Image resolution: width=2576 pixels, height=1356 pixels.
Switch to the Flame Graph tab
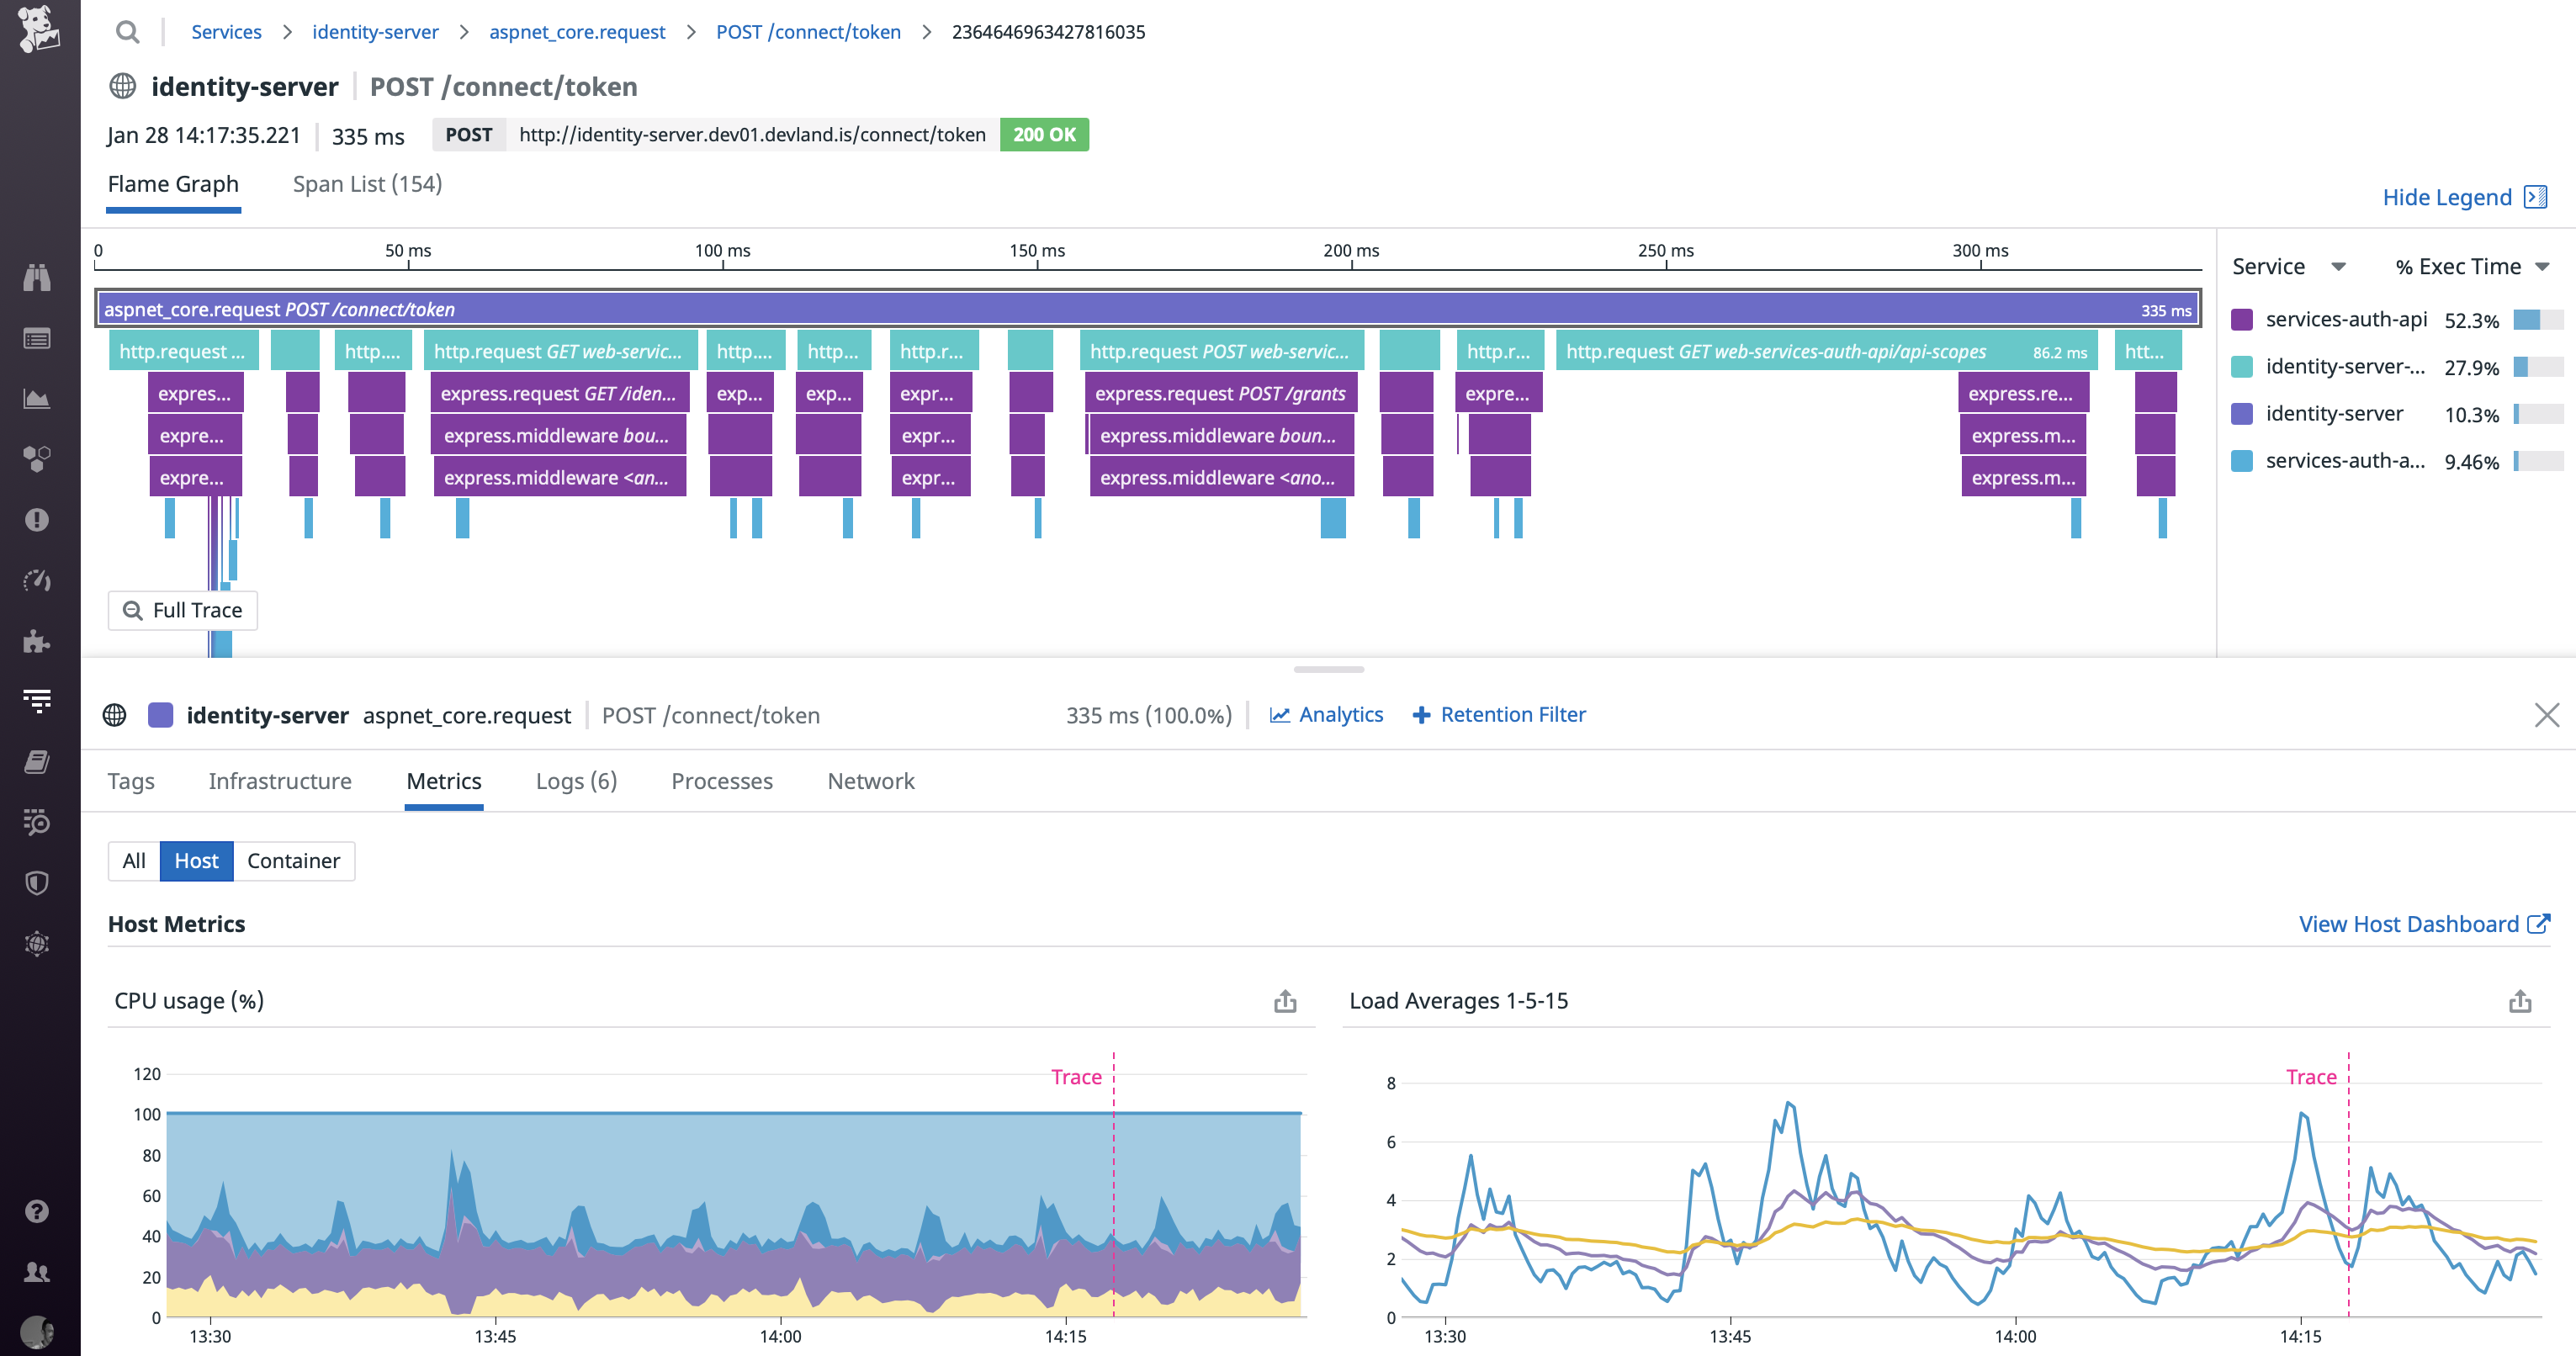(x=173, y=184)
